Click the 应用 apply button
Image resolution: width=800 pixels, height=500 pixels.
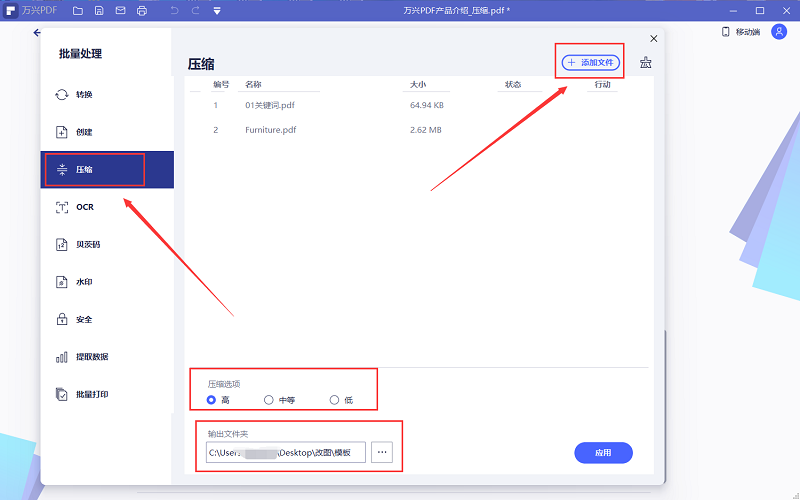pos(603,453)
